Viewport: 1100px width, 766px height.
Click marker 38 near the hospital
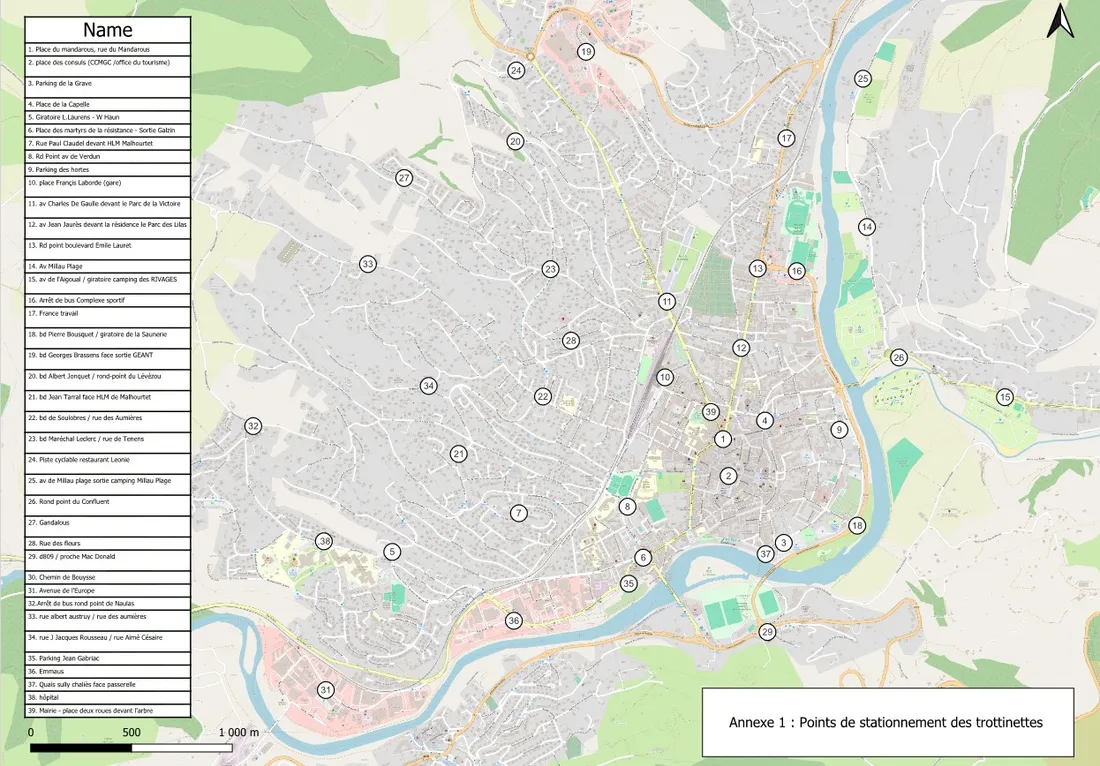click(x=324, y=541)
